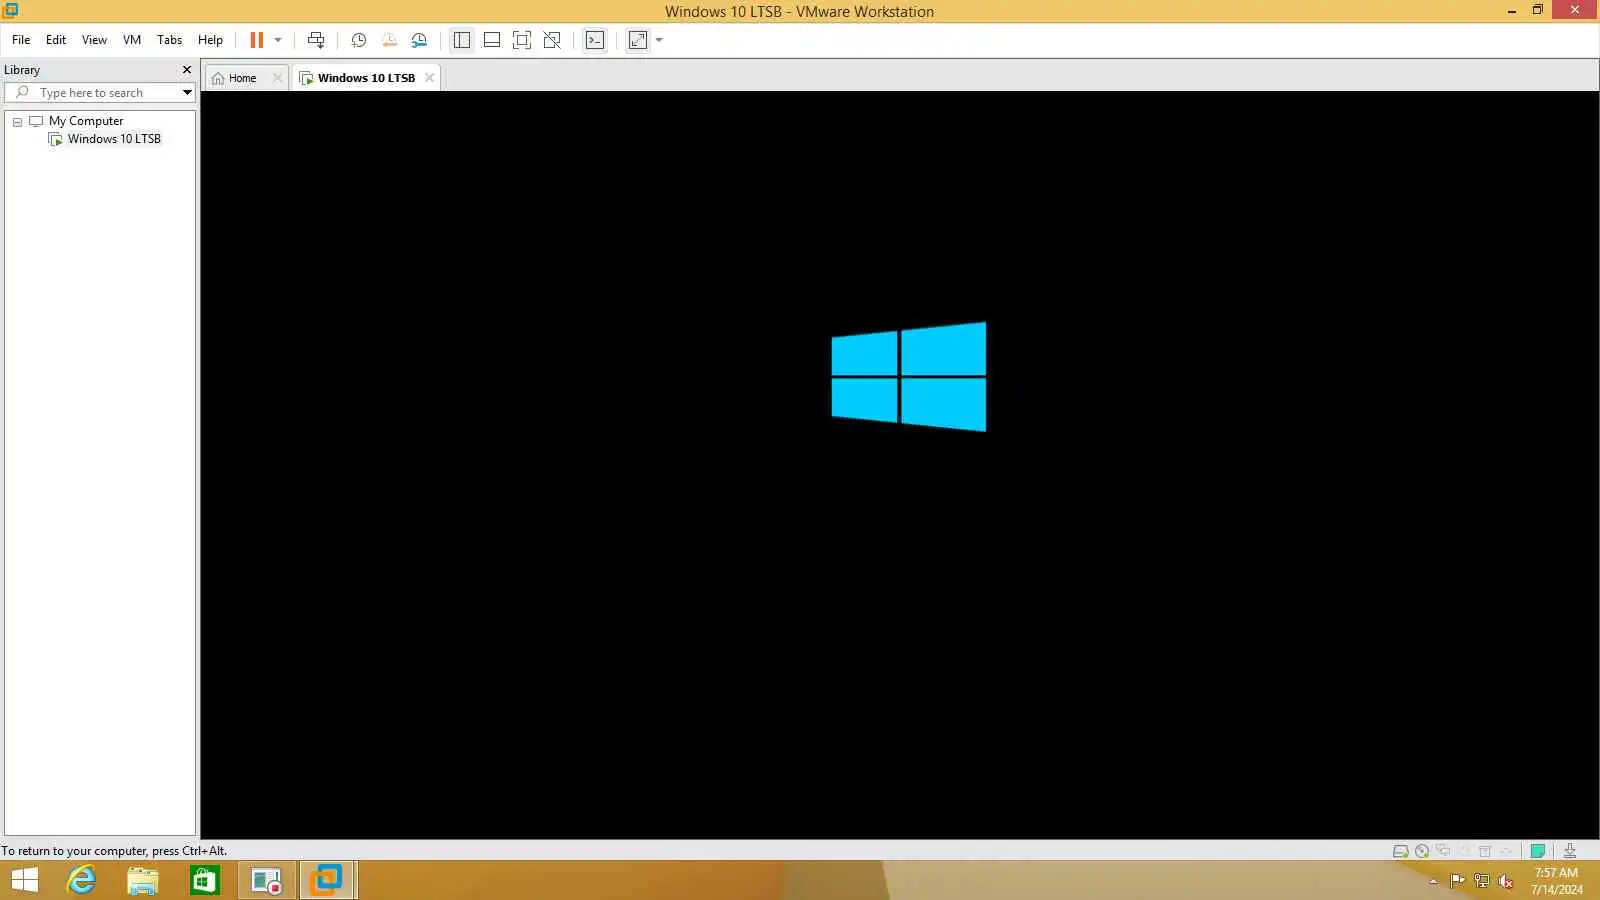Toggle the thumbnail bar view icon
The width and height of the screenshot is (1600, 900).
pos(492,40)
